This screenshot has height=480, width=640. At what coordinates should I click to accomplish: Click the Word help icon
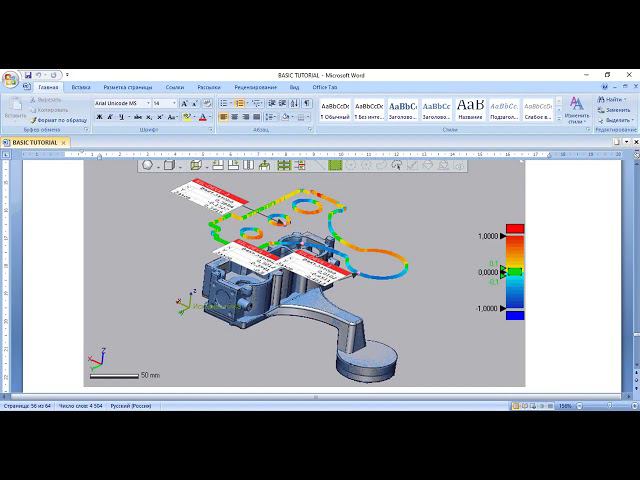click(x=605, y=87)
